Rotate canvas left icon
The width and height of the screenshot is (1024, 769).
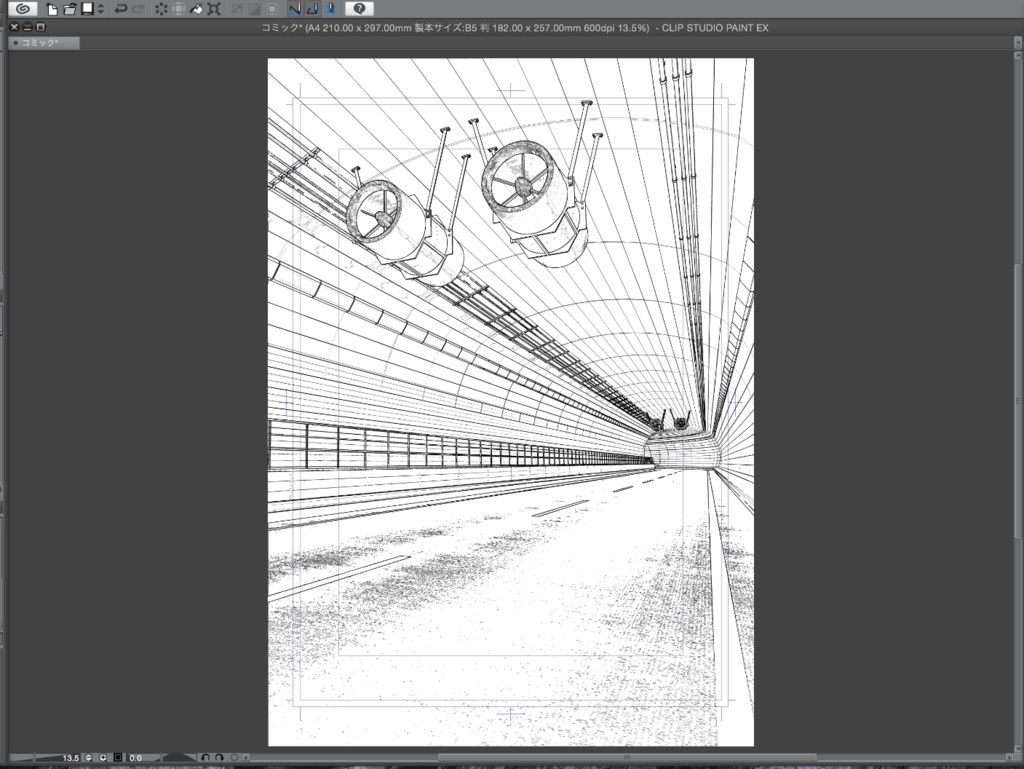[205, 758]
